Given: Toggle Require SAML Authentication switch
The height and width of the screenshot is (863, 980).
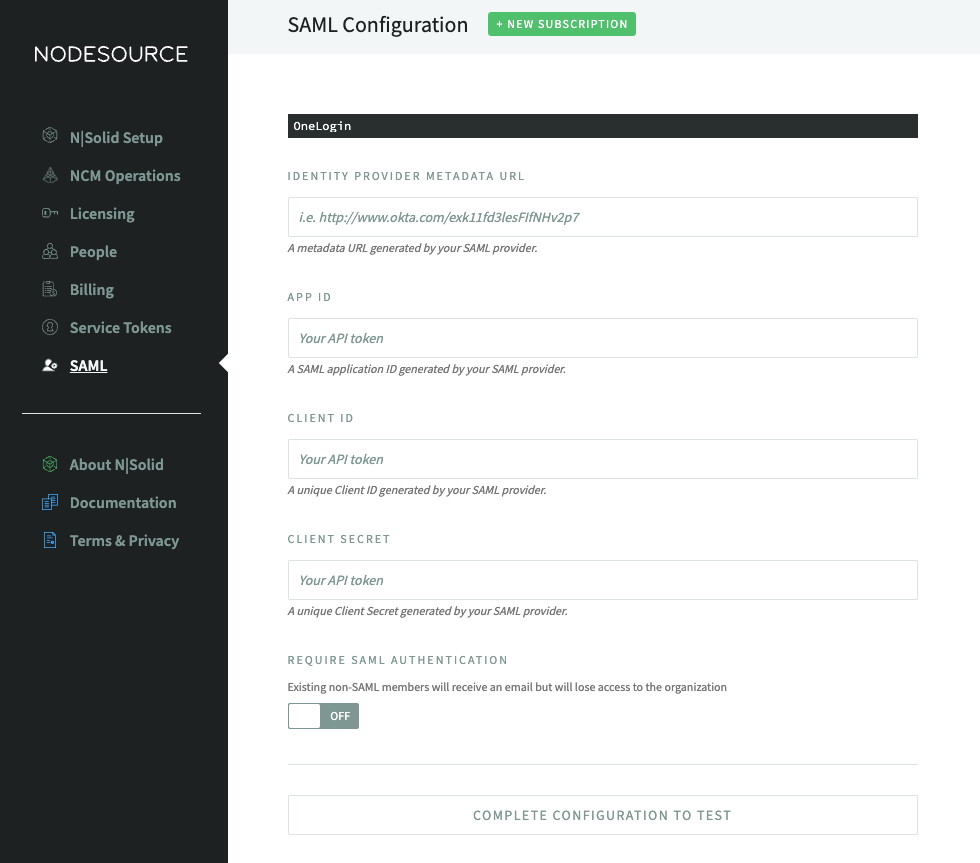Looking at the screenshot, I should point(323,716).
